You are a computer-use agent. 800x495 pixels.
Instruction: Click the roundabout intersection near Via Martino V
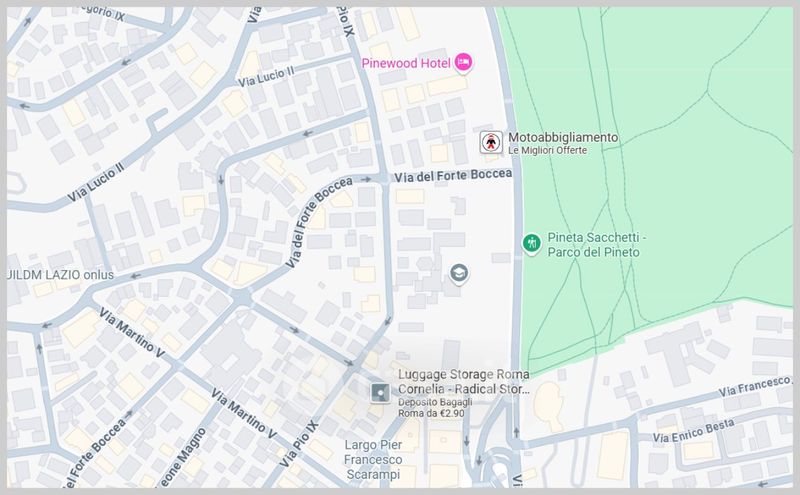[x=241, y=297]
